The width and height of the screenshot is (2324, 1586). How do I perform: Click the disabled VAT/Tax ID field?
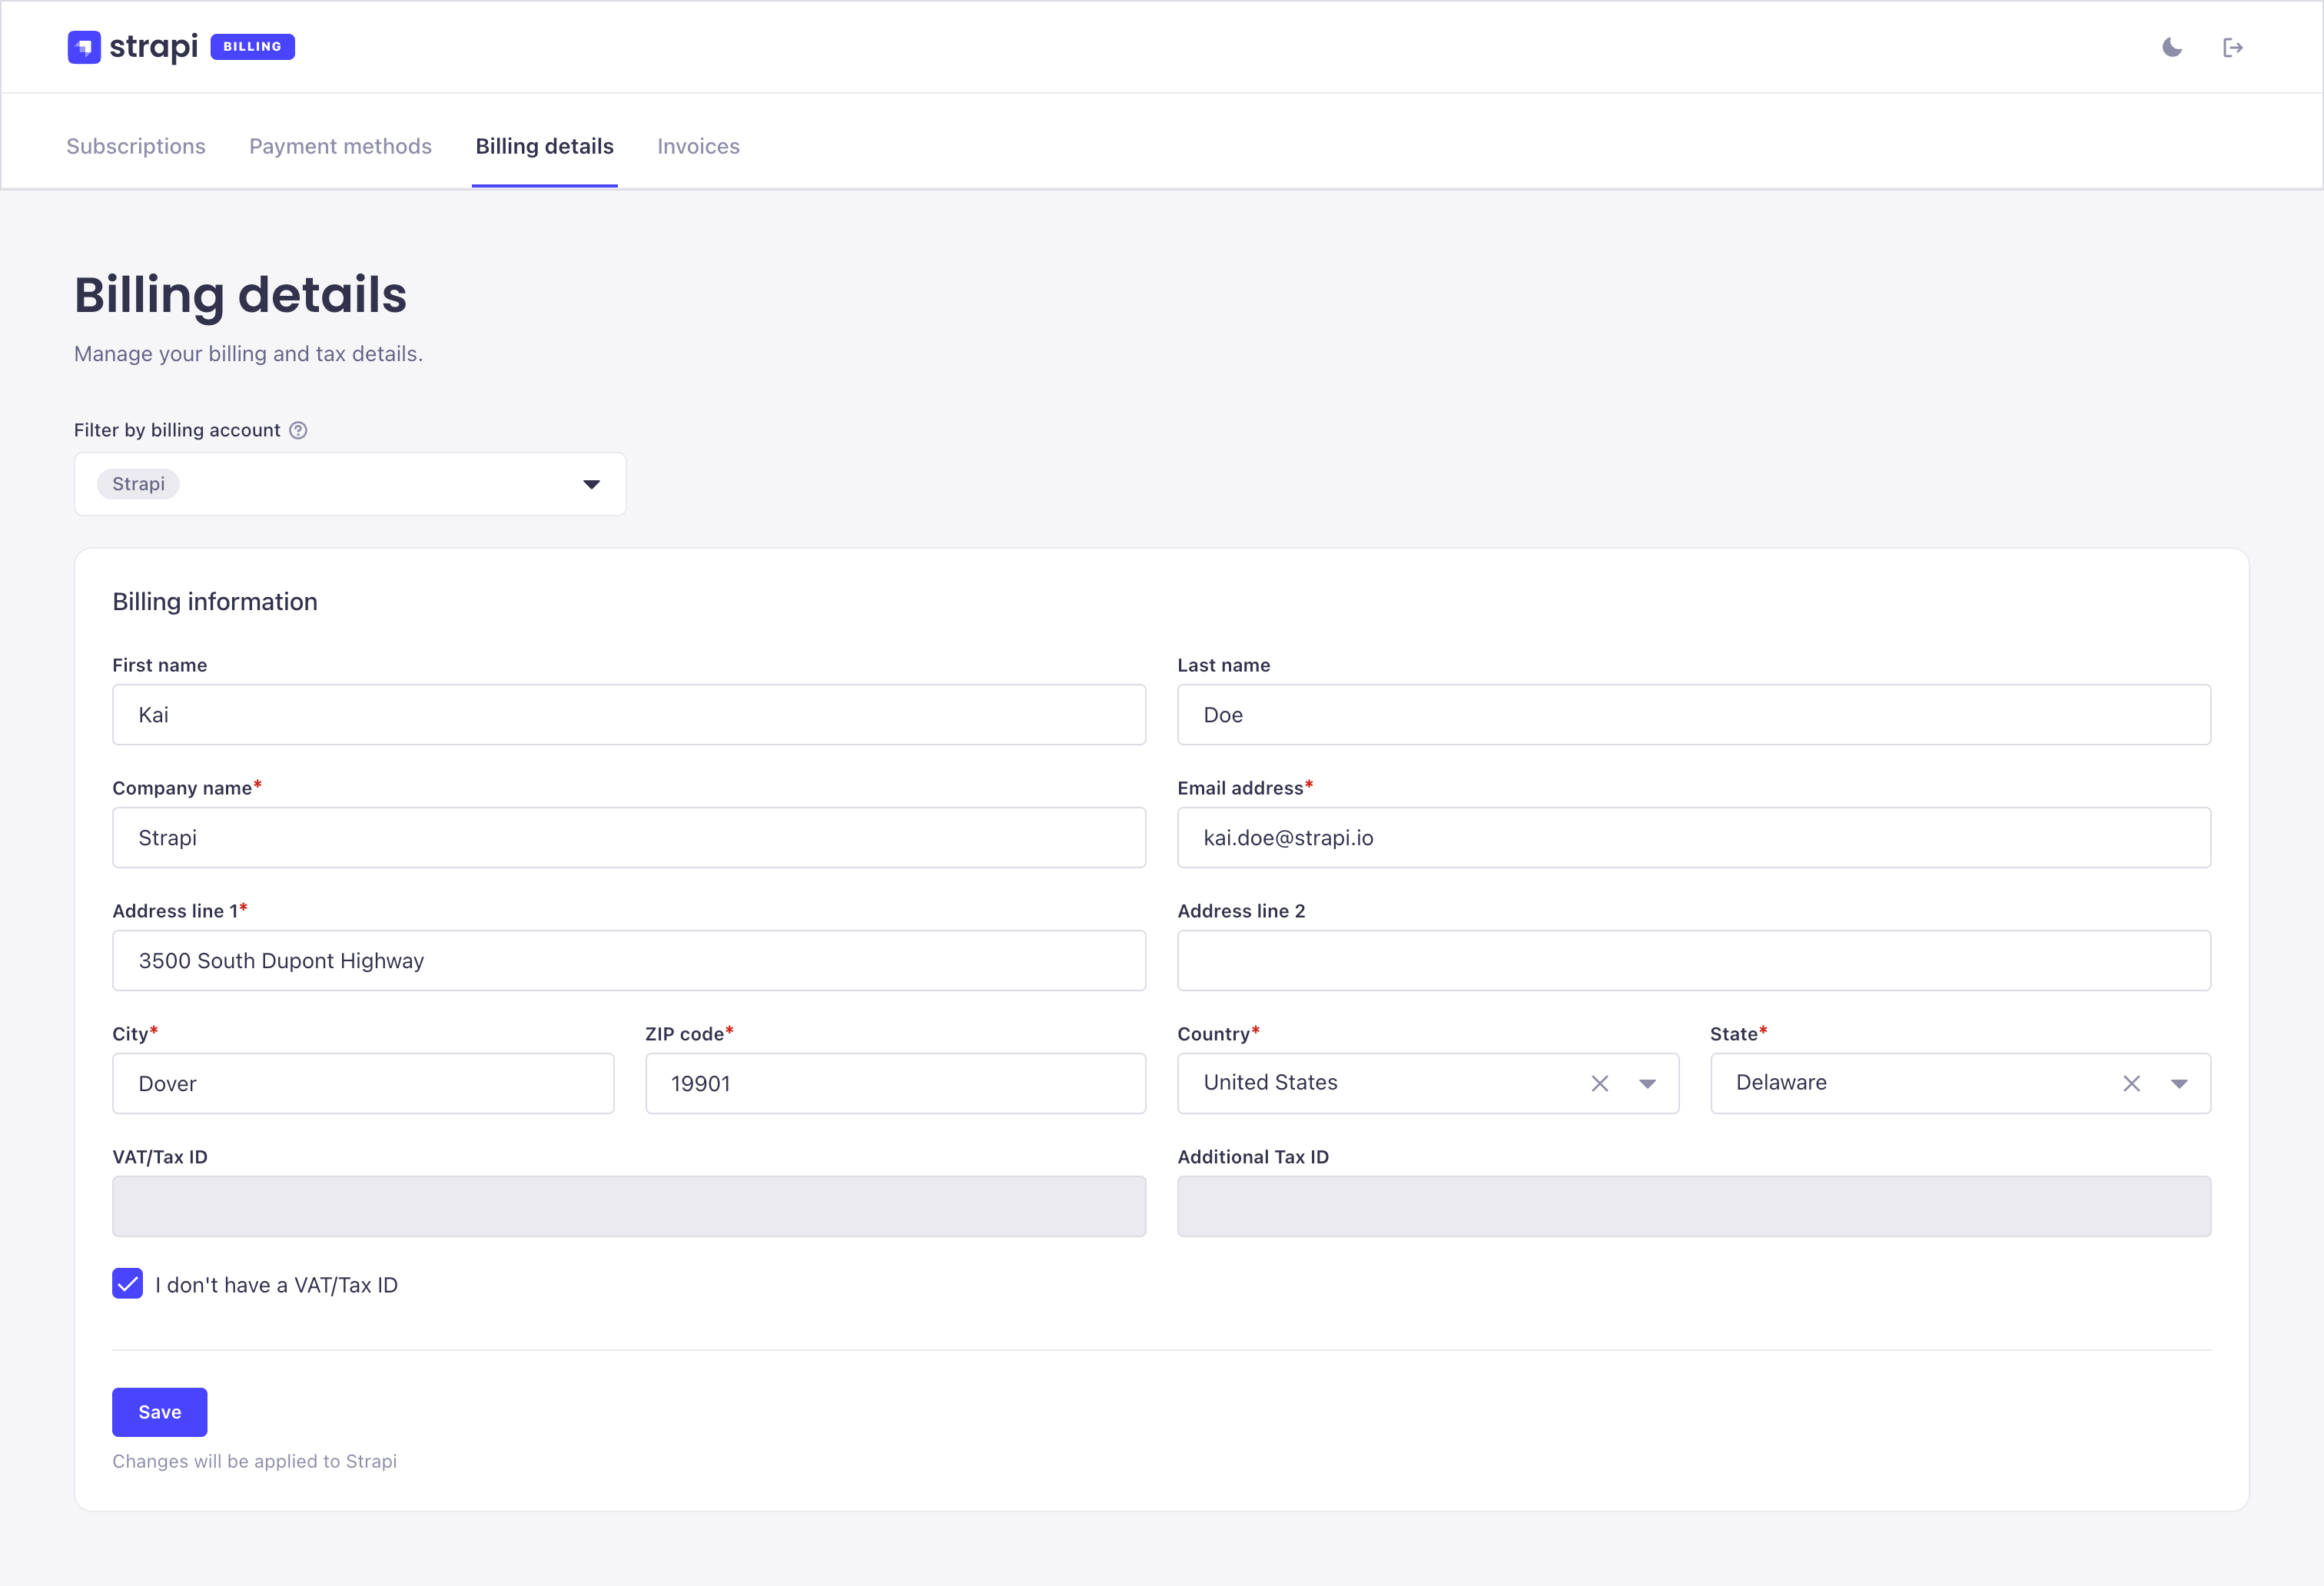629,1206
